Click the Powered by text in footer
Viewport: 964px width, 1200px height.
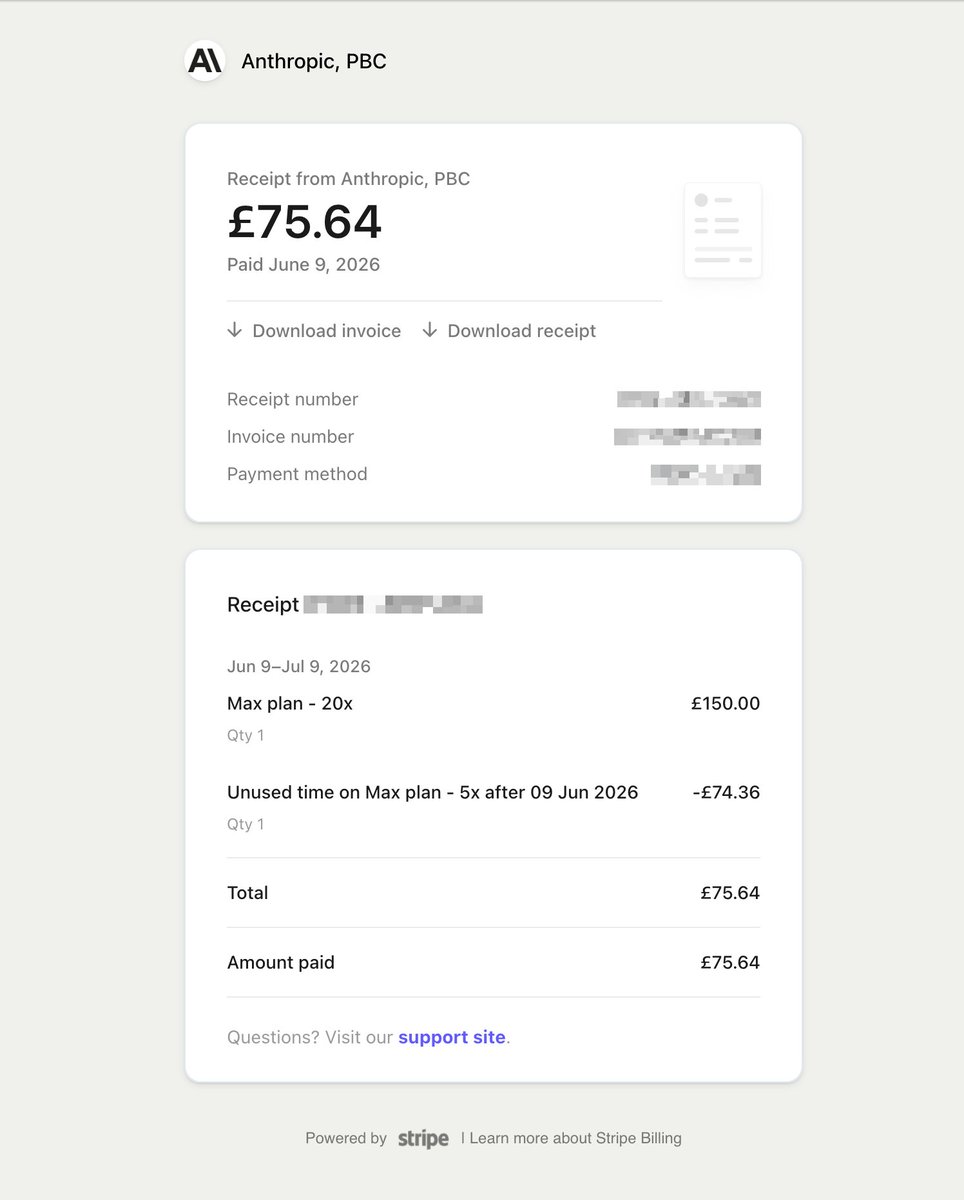pyautogui.click(x=346, y=1138)
